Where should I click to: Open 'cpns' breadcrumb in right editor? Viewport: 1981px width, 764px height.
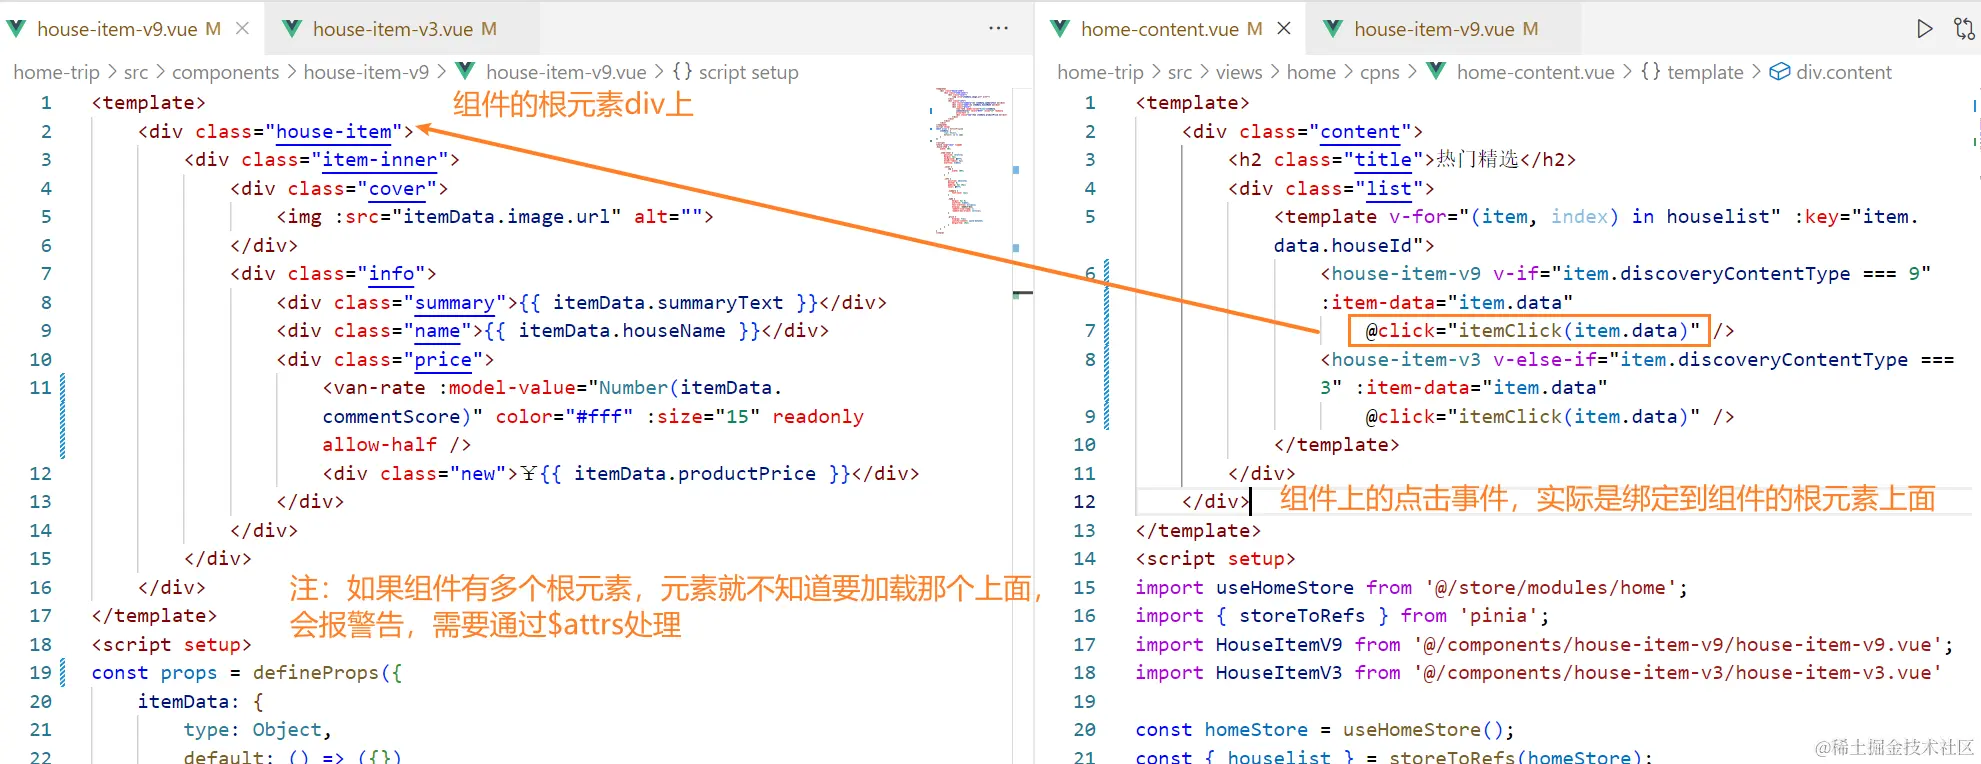[1379, 72]
